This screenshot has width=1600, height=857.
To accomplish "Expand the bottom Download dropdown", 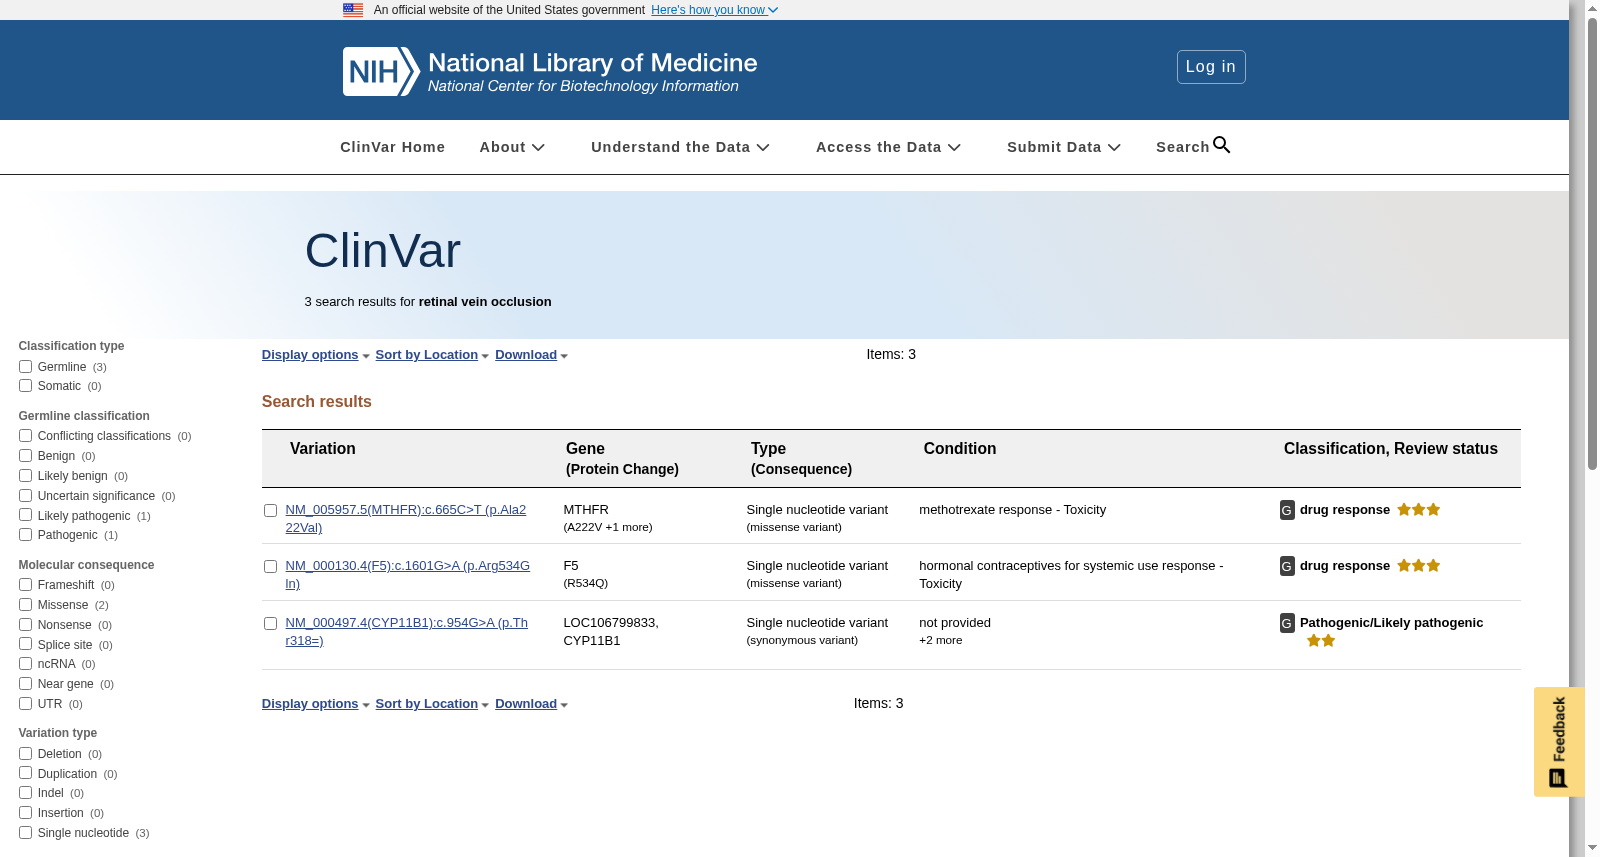I will pos(531,704).
